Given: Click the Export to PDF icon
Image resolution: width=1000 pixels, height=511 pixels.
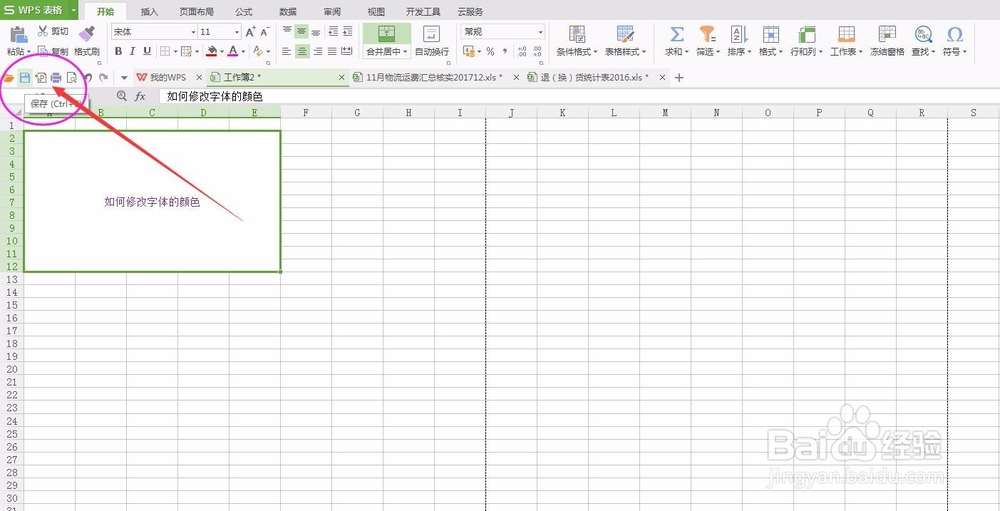Looking at the screenshot, I should tap(41, 78).
